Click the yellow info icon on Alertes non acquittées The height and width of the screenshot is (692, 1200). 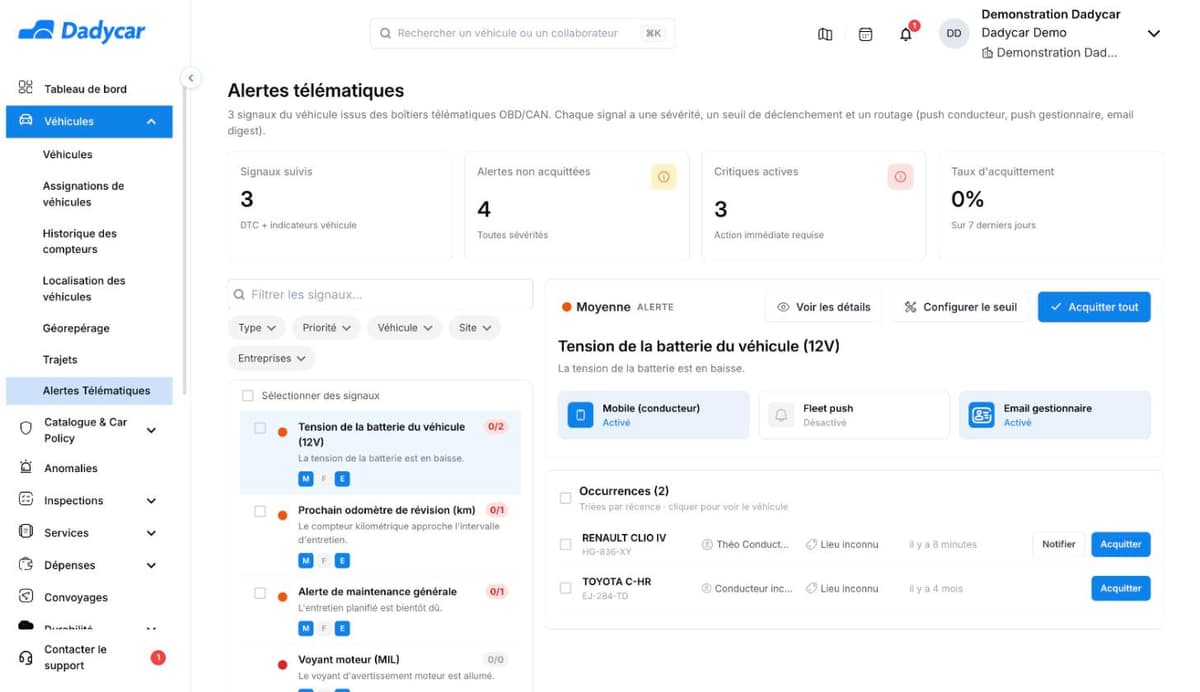(x=664, y=177)
